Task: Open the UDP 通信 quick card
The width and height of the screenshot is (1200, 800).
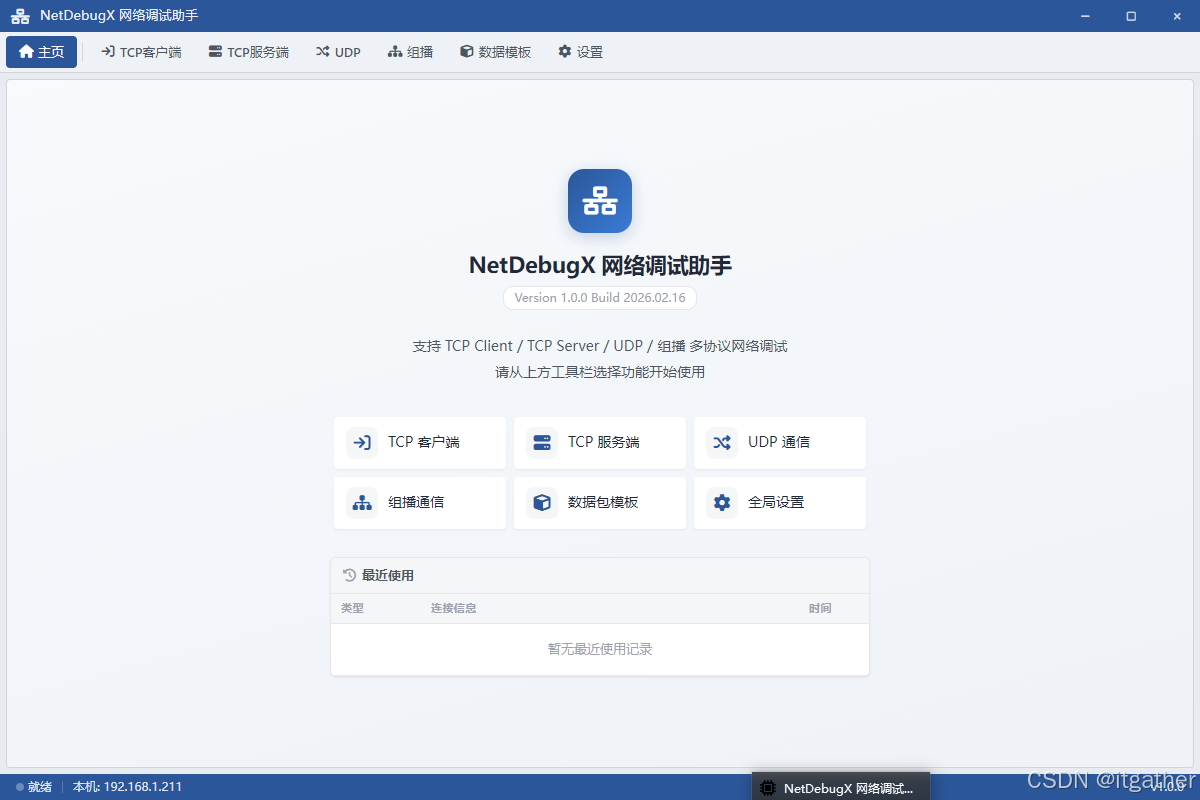Action: click(780, 443)
